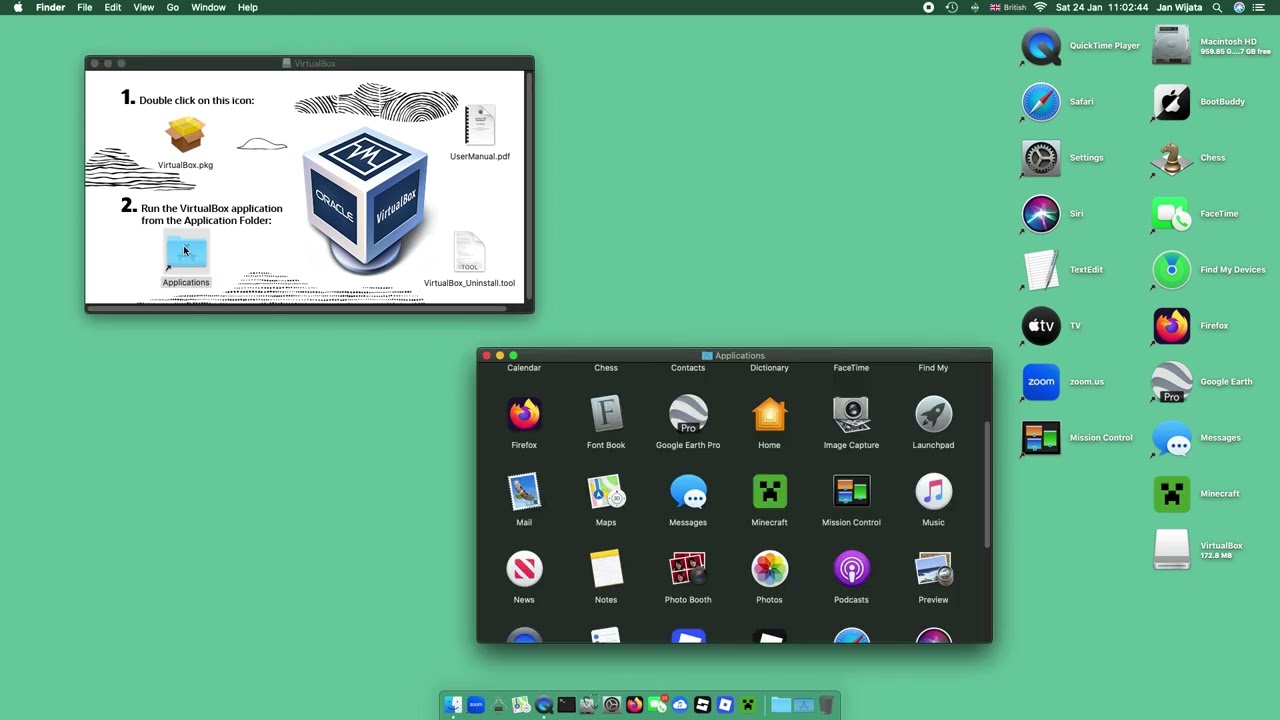Select Minecraft in Applications window
This screenshot has width=1280, height=720.
(x=769, y=491)
